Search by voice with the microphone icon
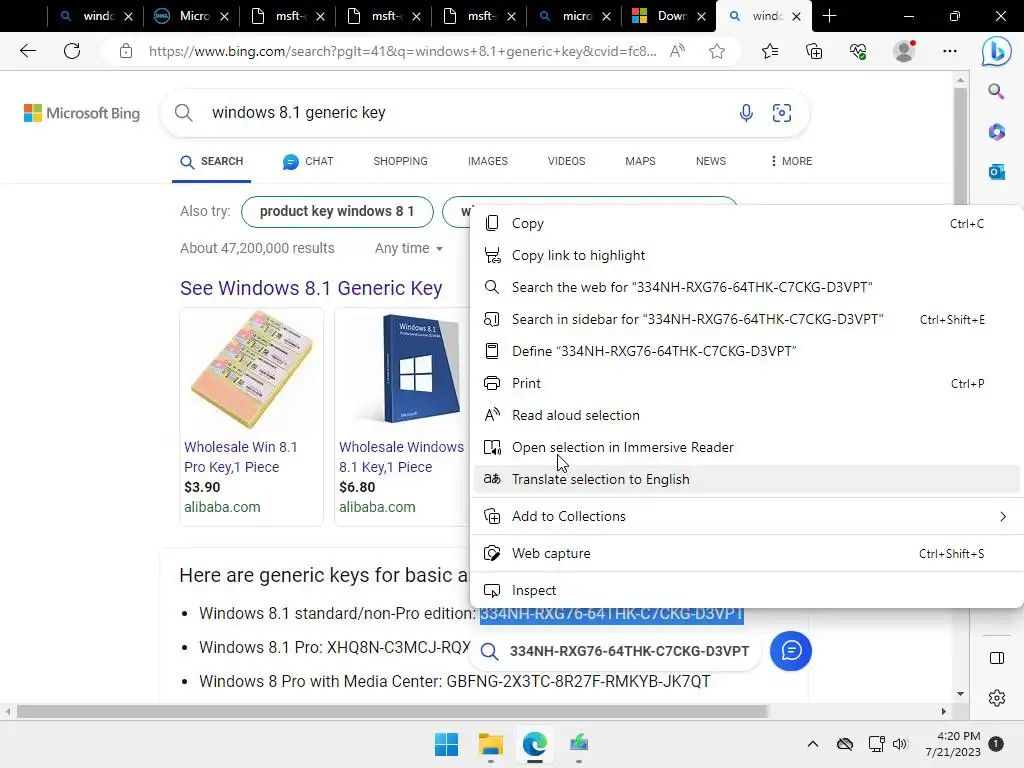This screenshot has height=768, width=1024. (746, 113)
